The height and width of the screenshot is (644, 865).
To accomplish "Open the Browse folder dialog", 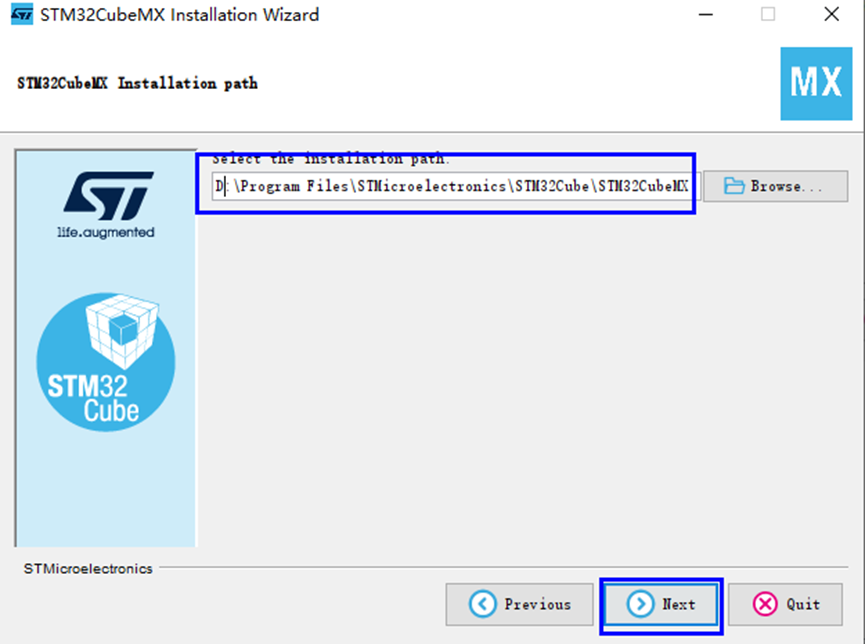I will point(775,186).
